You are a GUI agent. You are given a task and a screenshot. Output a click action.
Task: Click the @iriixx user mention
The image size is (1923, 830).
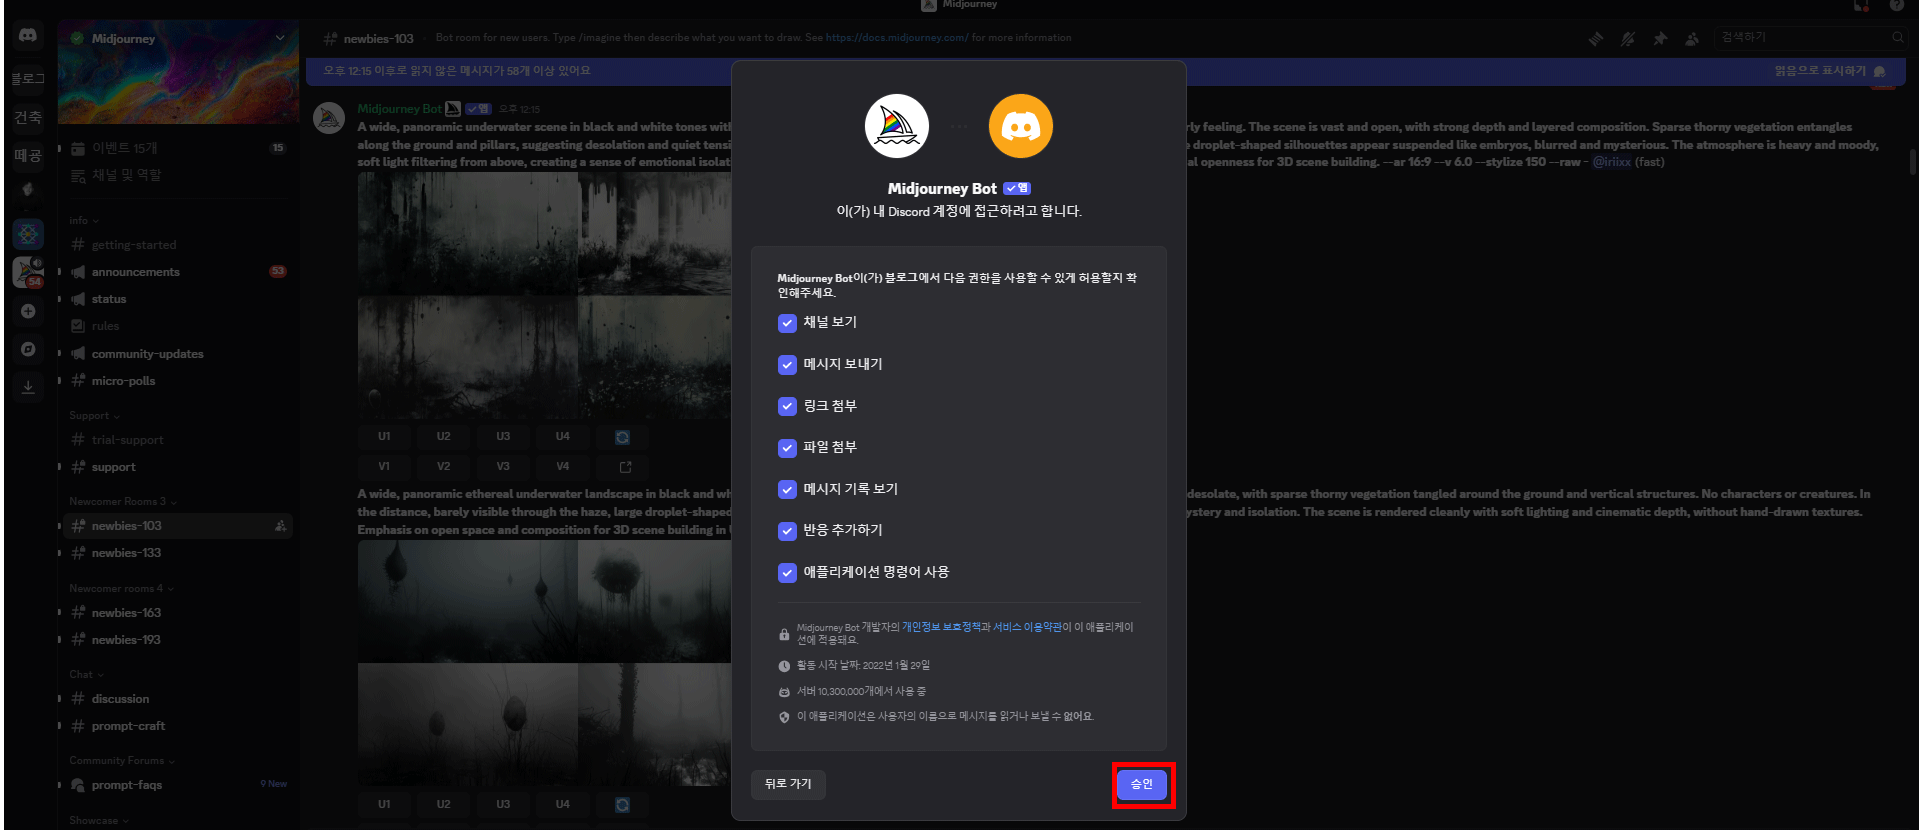coord(1611,162)
